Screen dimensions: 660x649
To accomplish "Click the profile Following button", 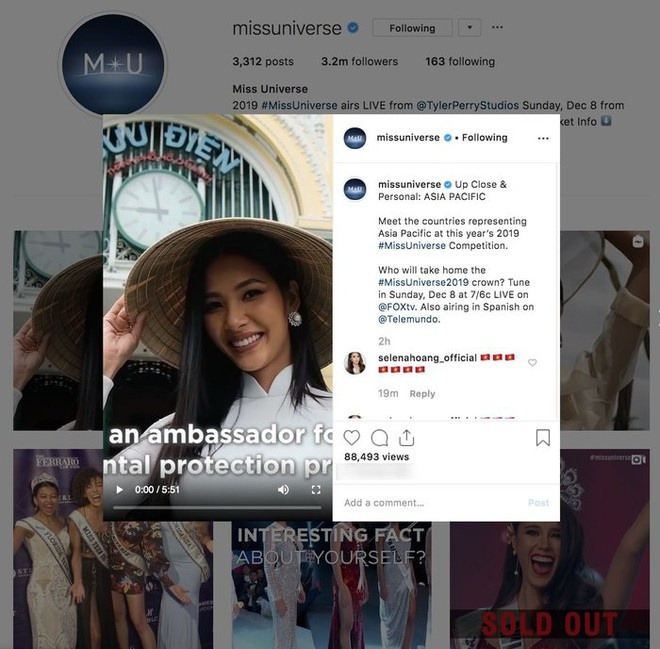I will pyautogui.click(x=412, y=28).
